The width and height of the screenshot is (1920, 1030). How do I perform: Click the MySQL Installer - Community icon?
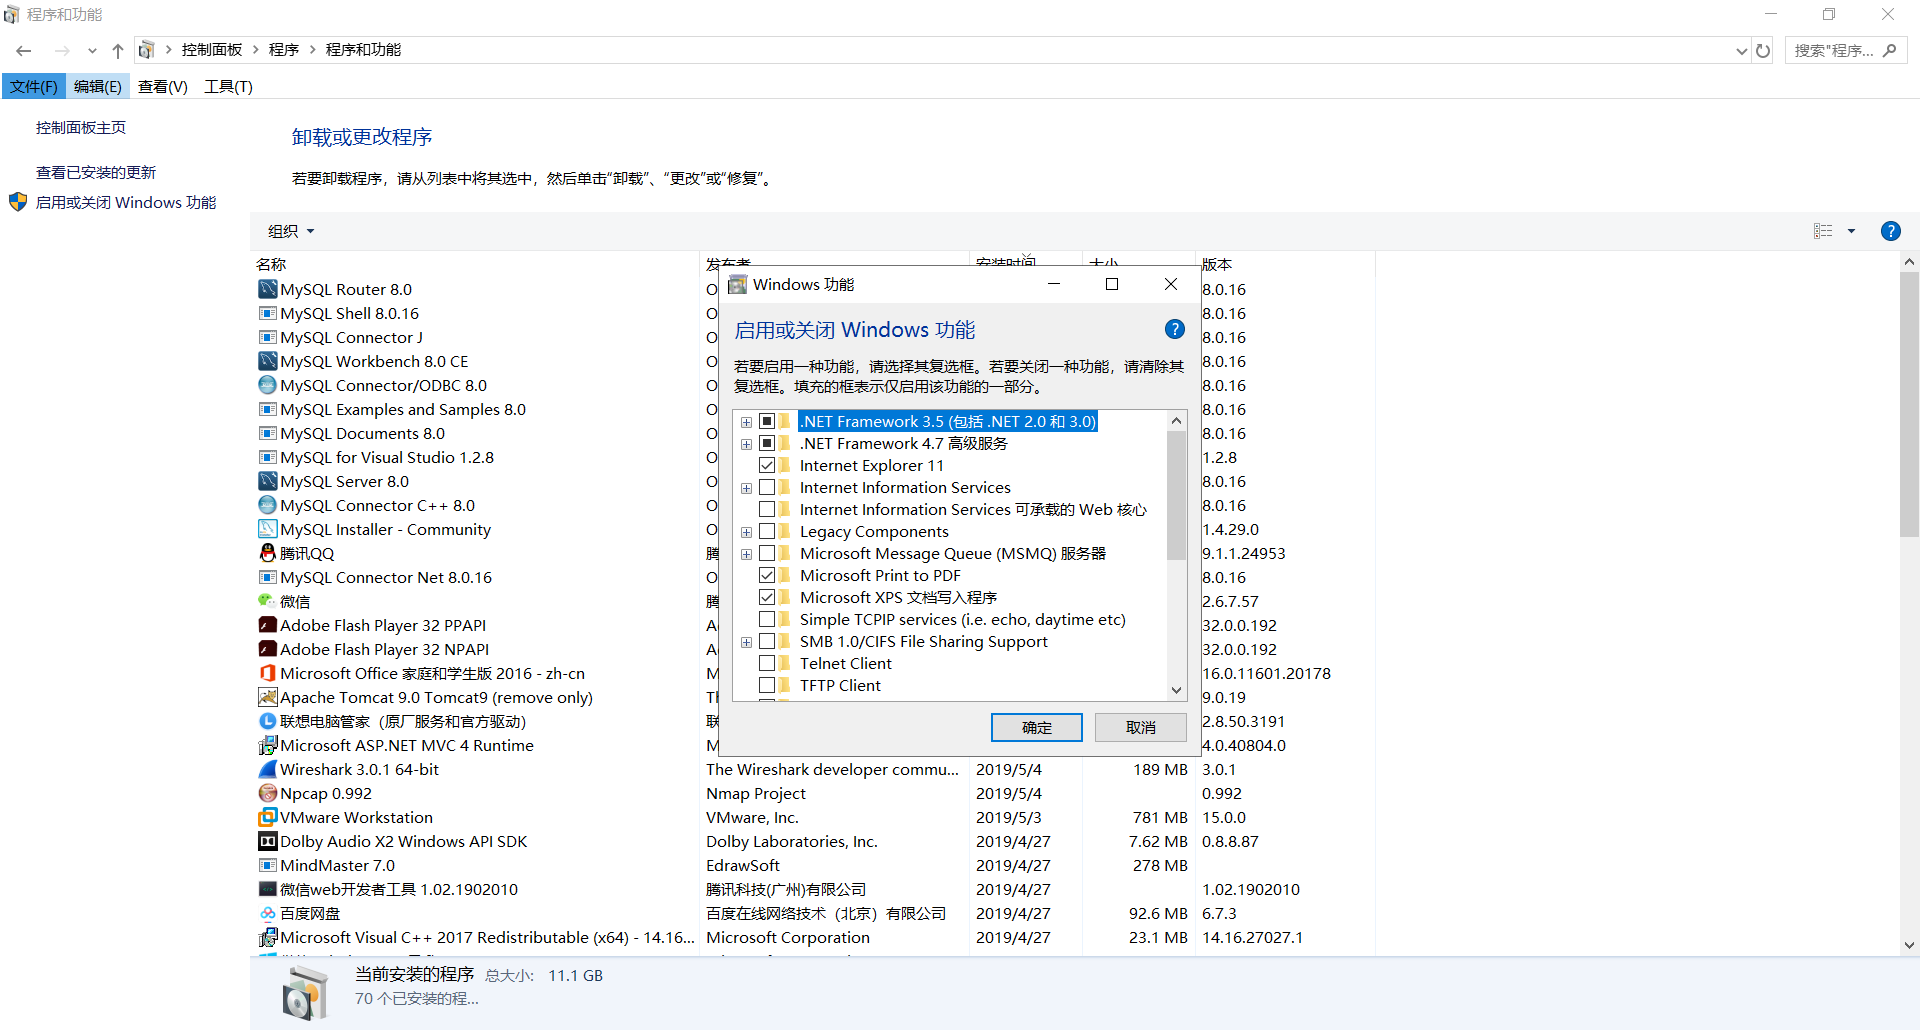pos(267,529)
